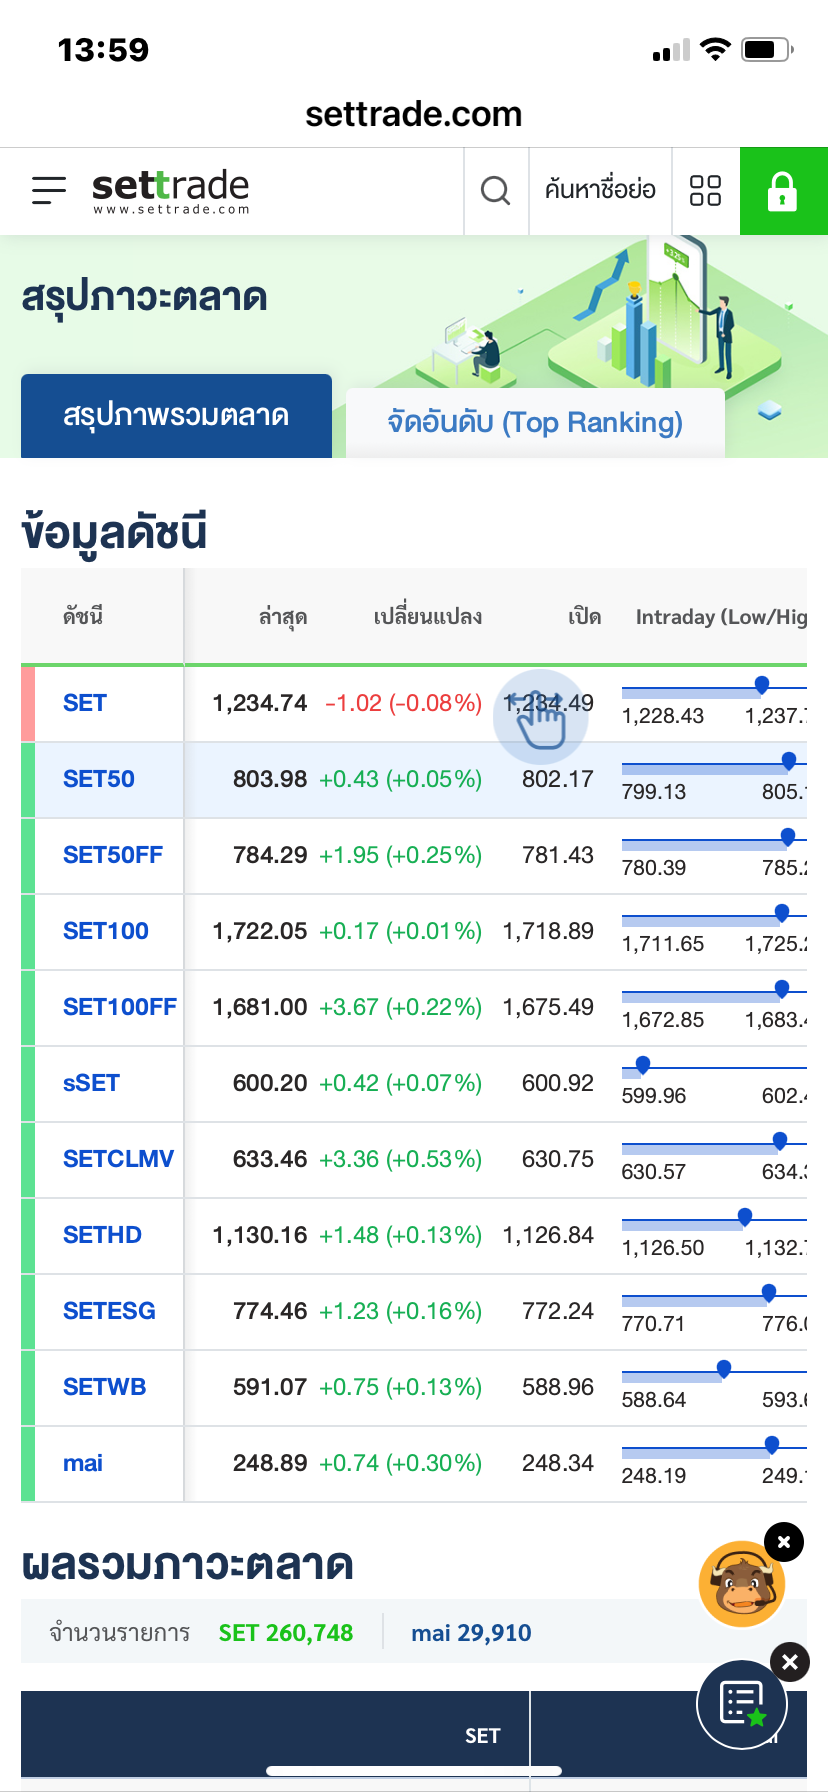The height and width of the screenshot is (1792, 828).
Task: Click the ดัชนี column header
Action: tap(83, 616)
